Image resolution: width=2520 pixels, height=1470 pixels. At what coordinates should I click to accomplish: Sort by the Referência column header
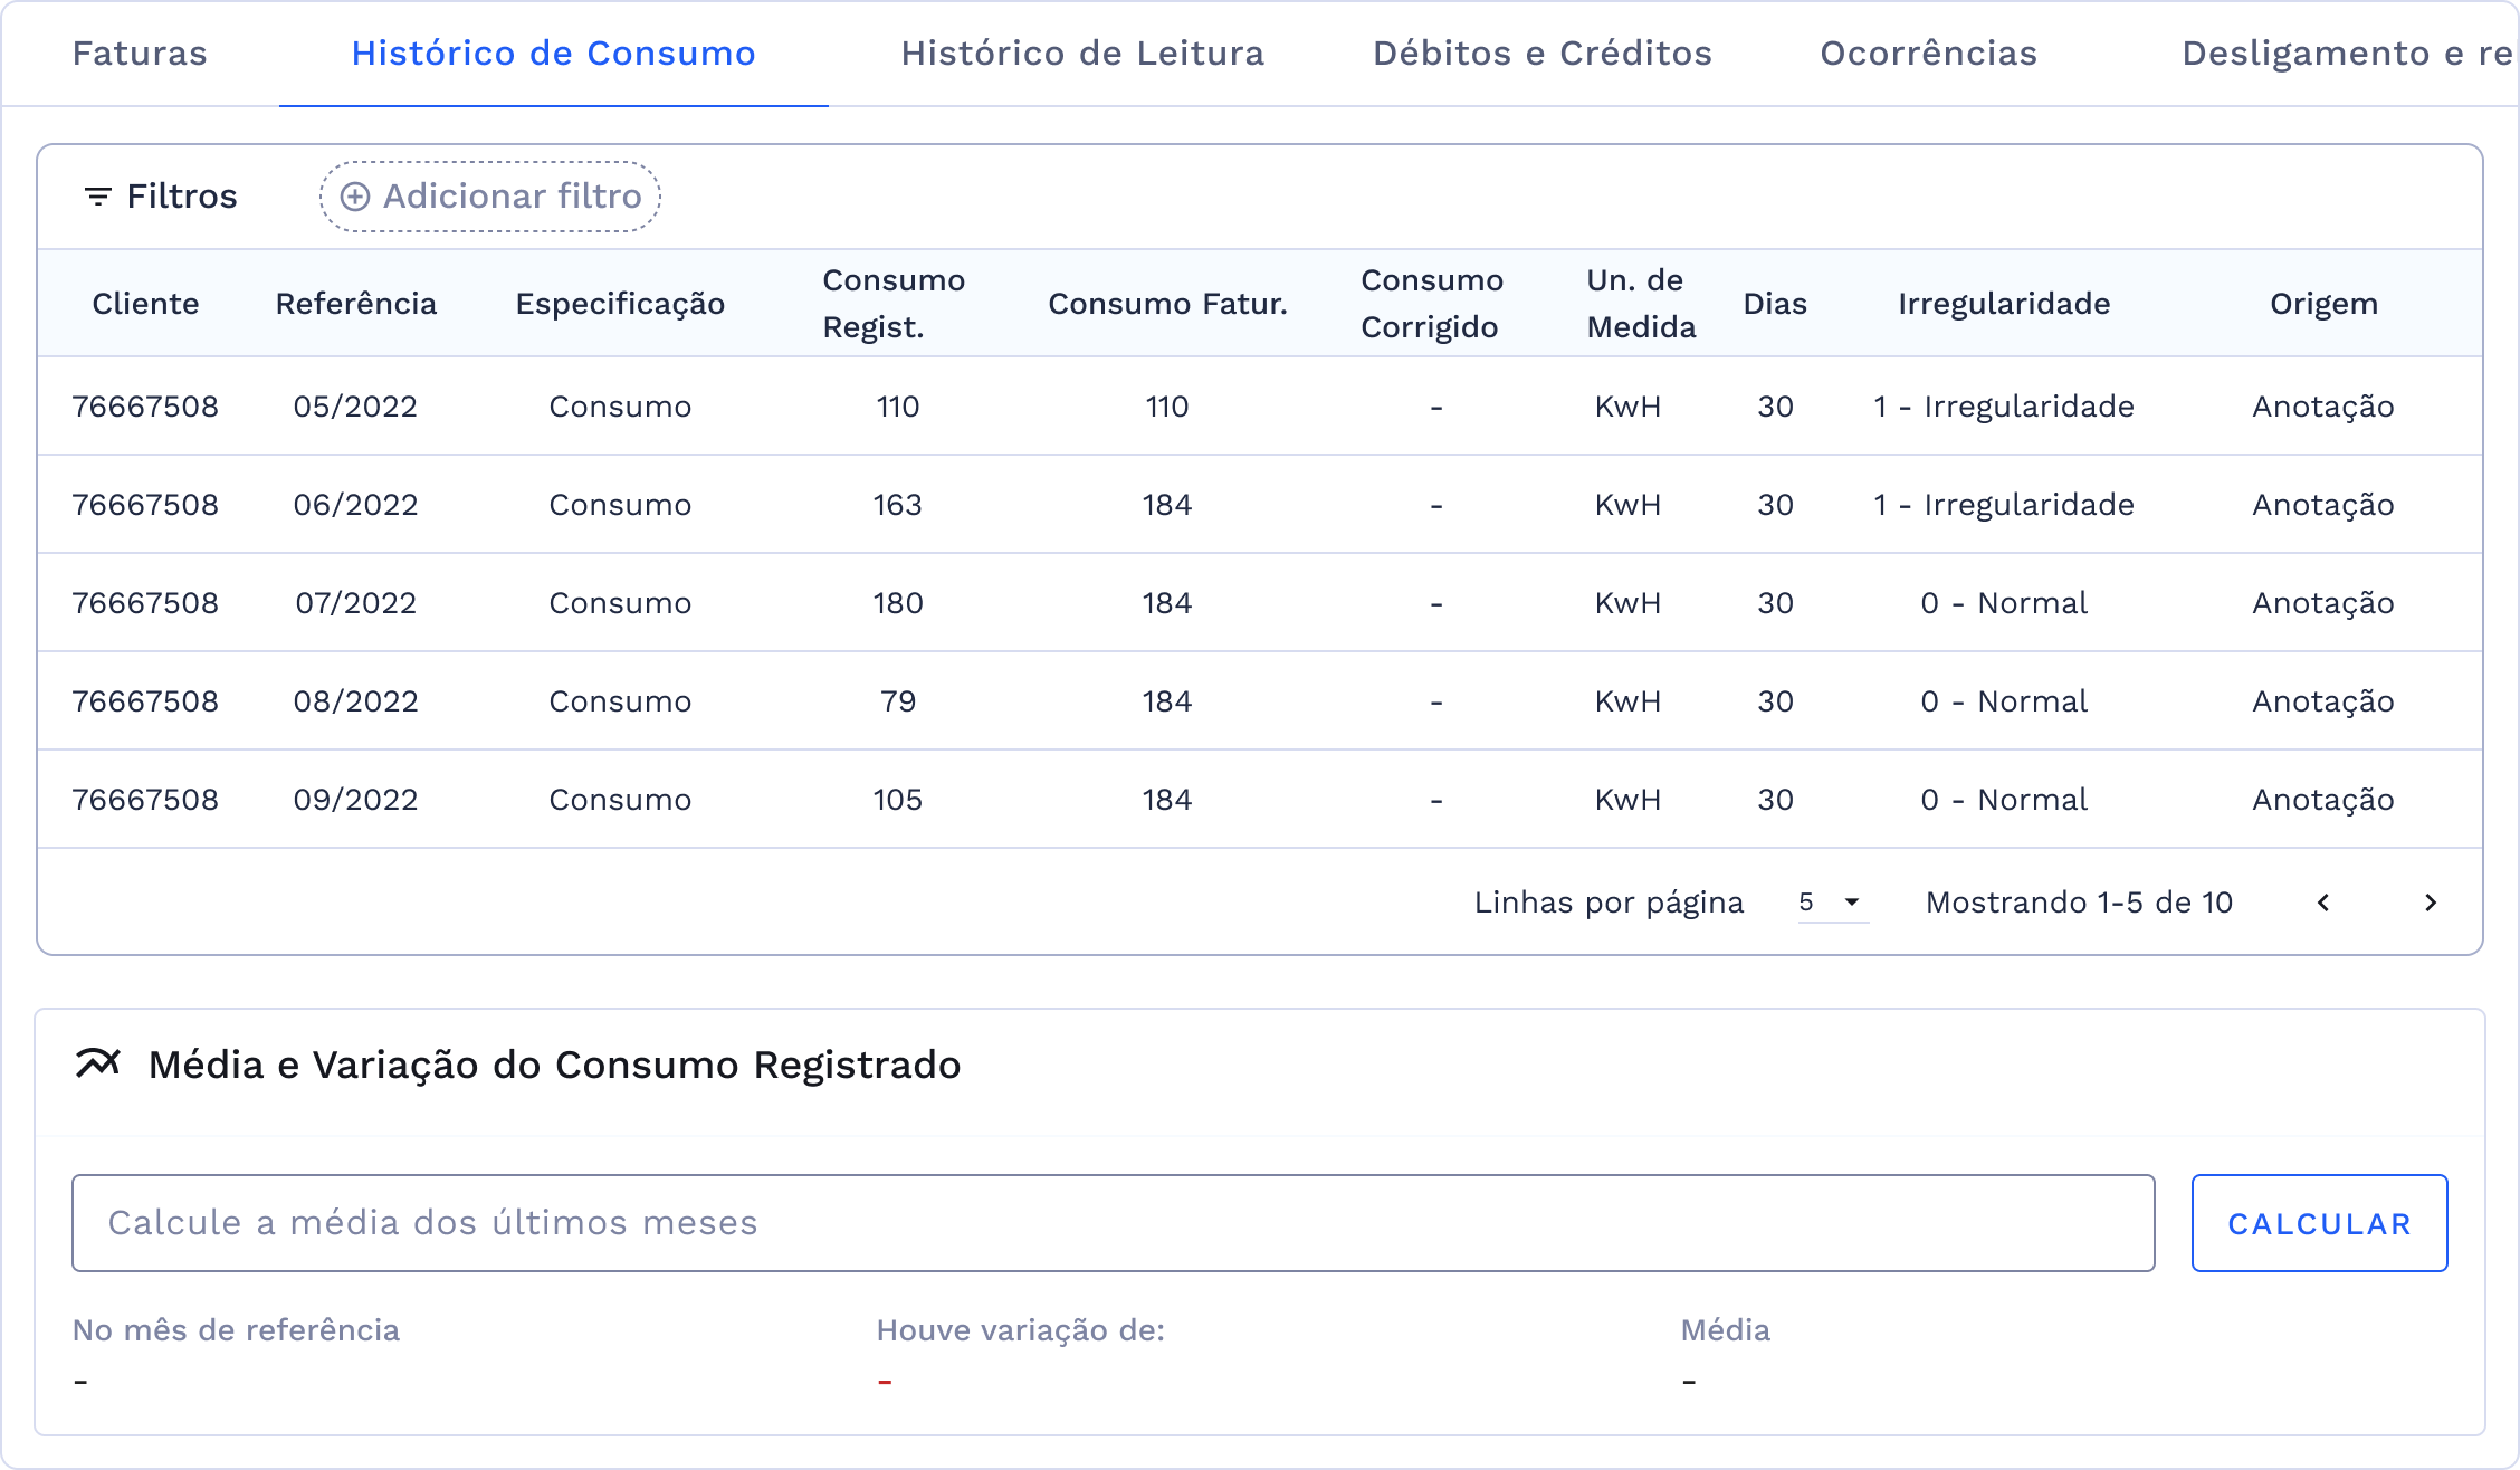356,304
